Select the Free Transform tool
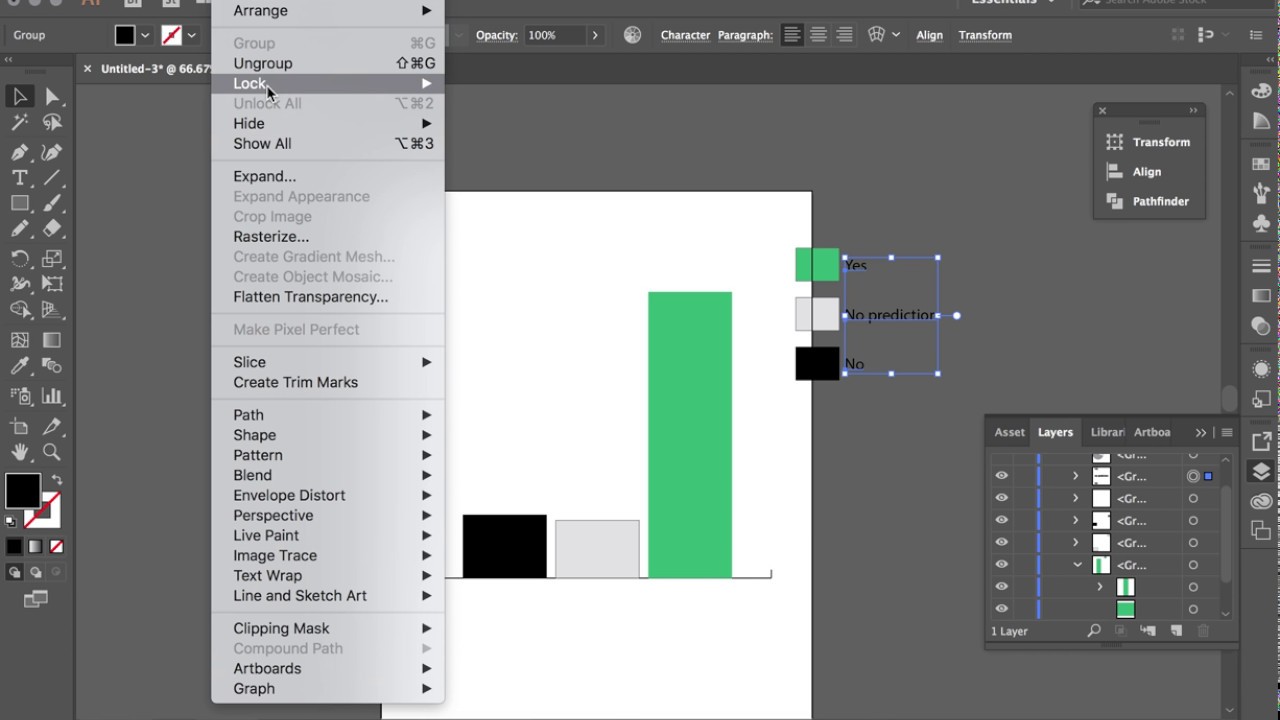Viewport: 1280px width, 720px height. pos(52,285)
